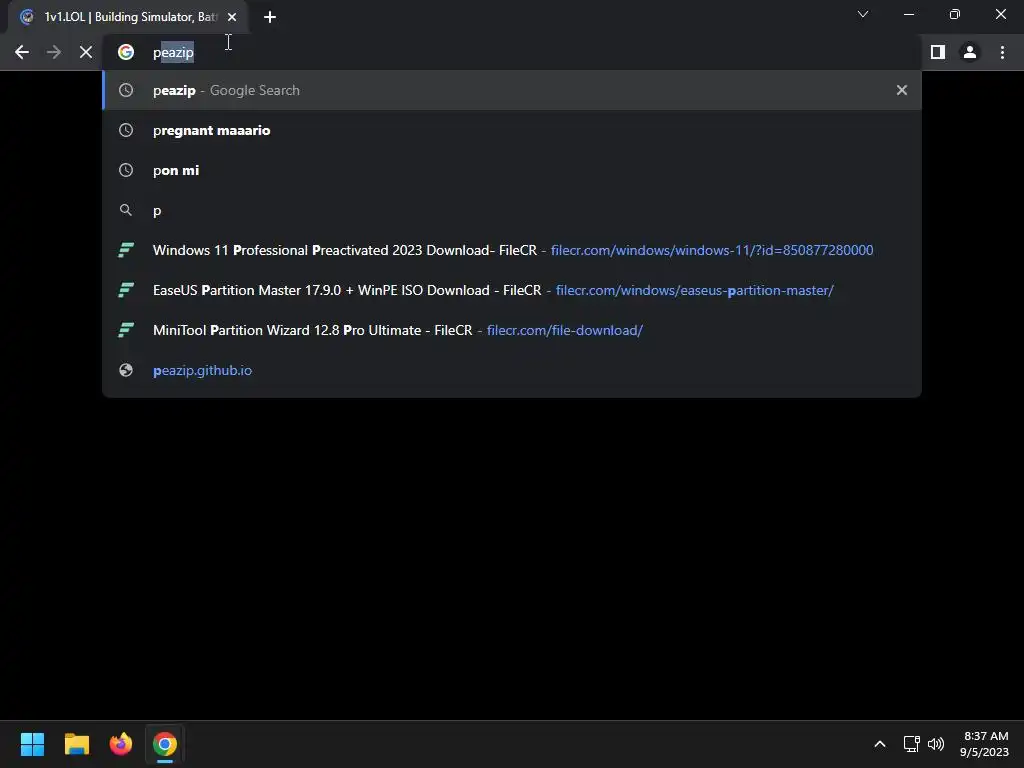Viewport: 1024px width, 768px height.
Task: Click the forward navigation arrow
Action: (54, 52)
